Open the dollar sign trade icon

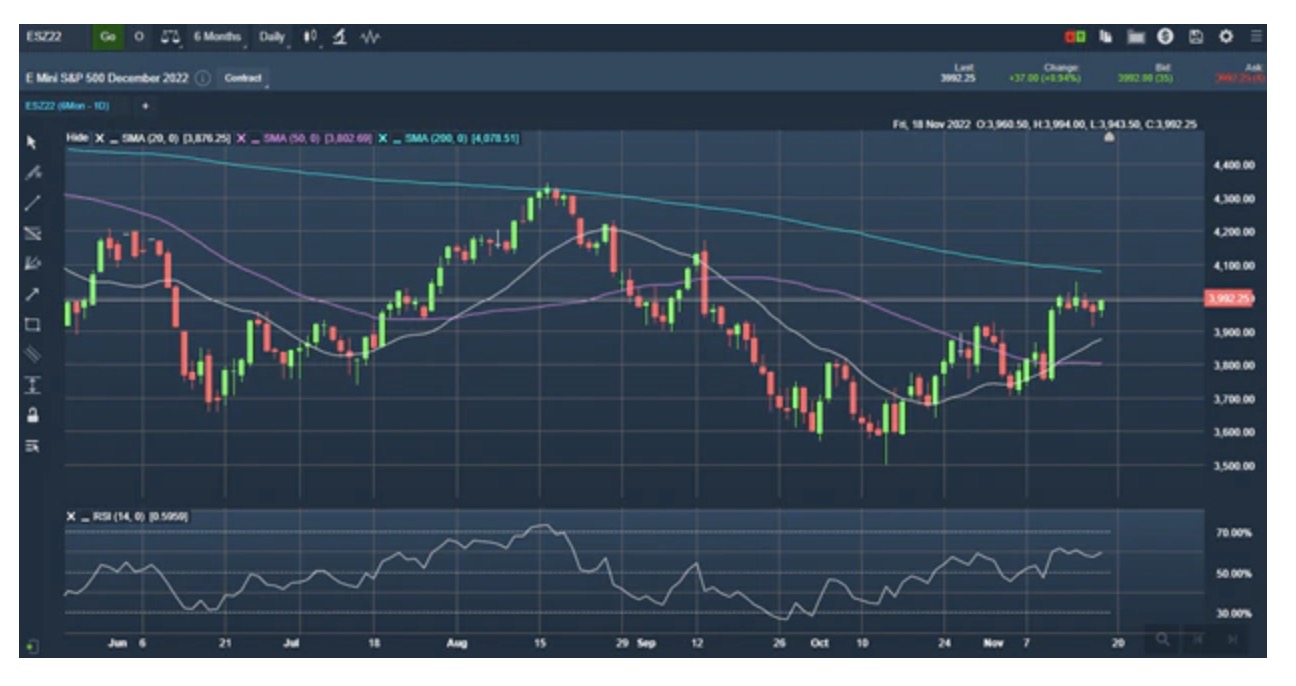[1165, 37]
